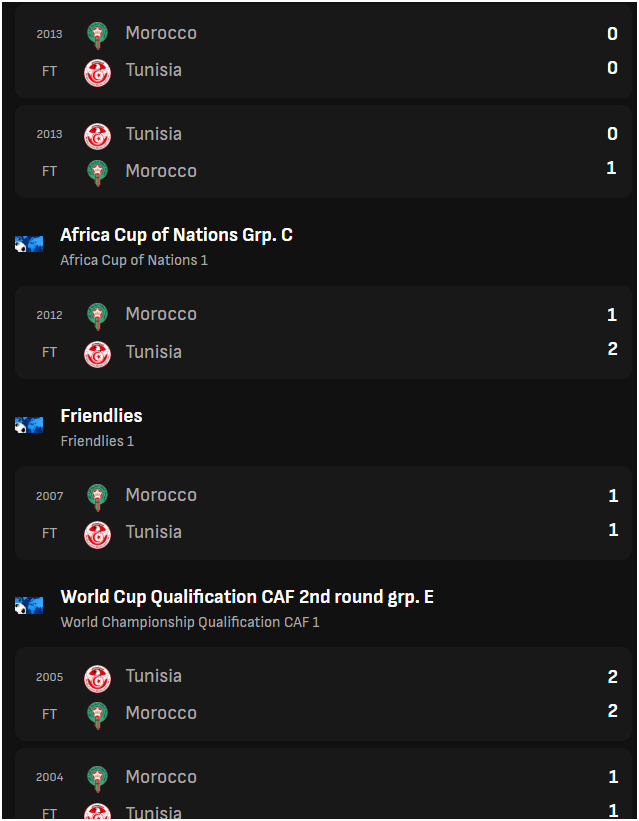Click Friendlies competition globe icon
The image size is (639, 821).
(x=29, y=425)
